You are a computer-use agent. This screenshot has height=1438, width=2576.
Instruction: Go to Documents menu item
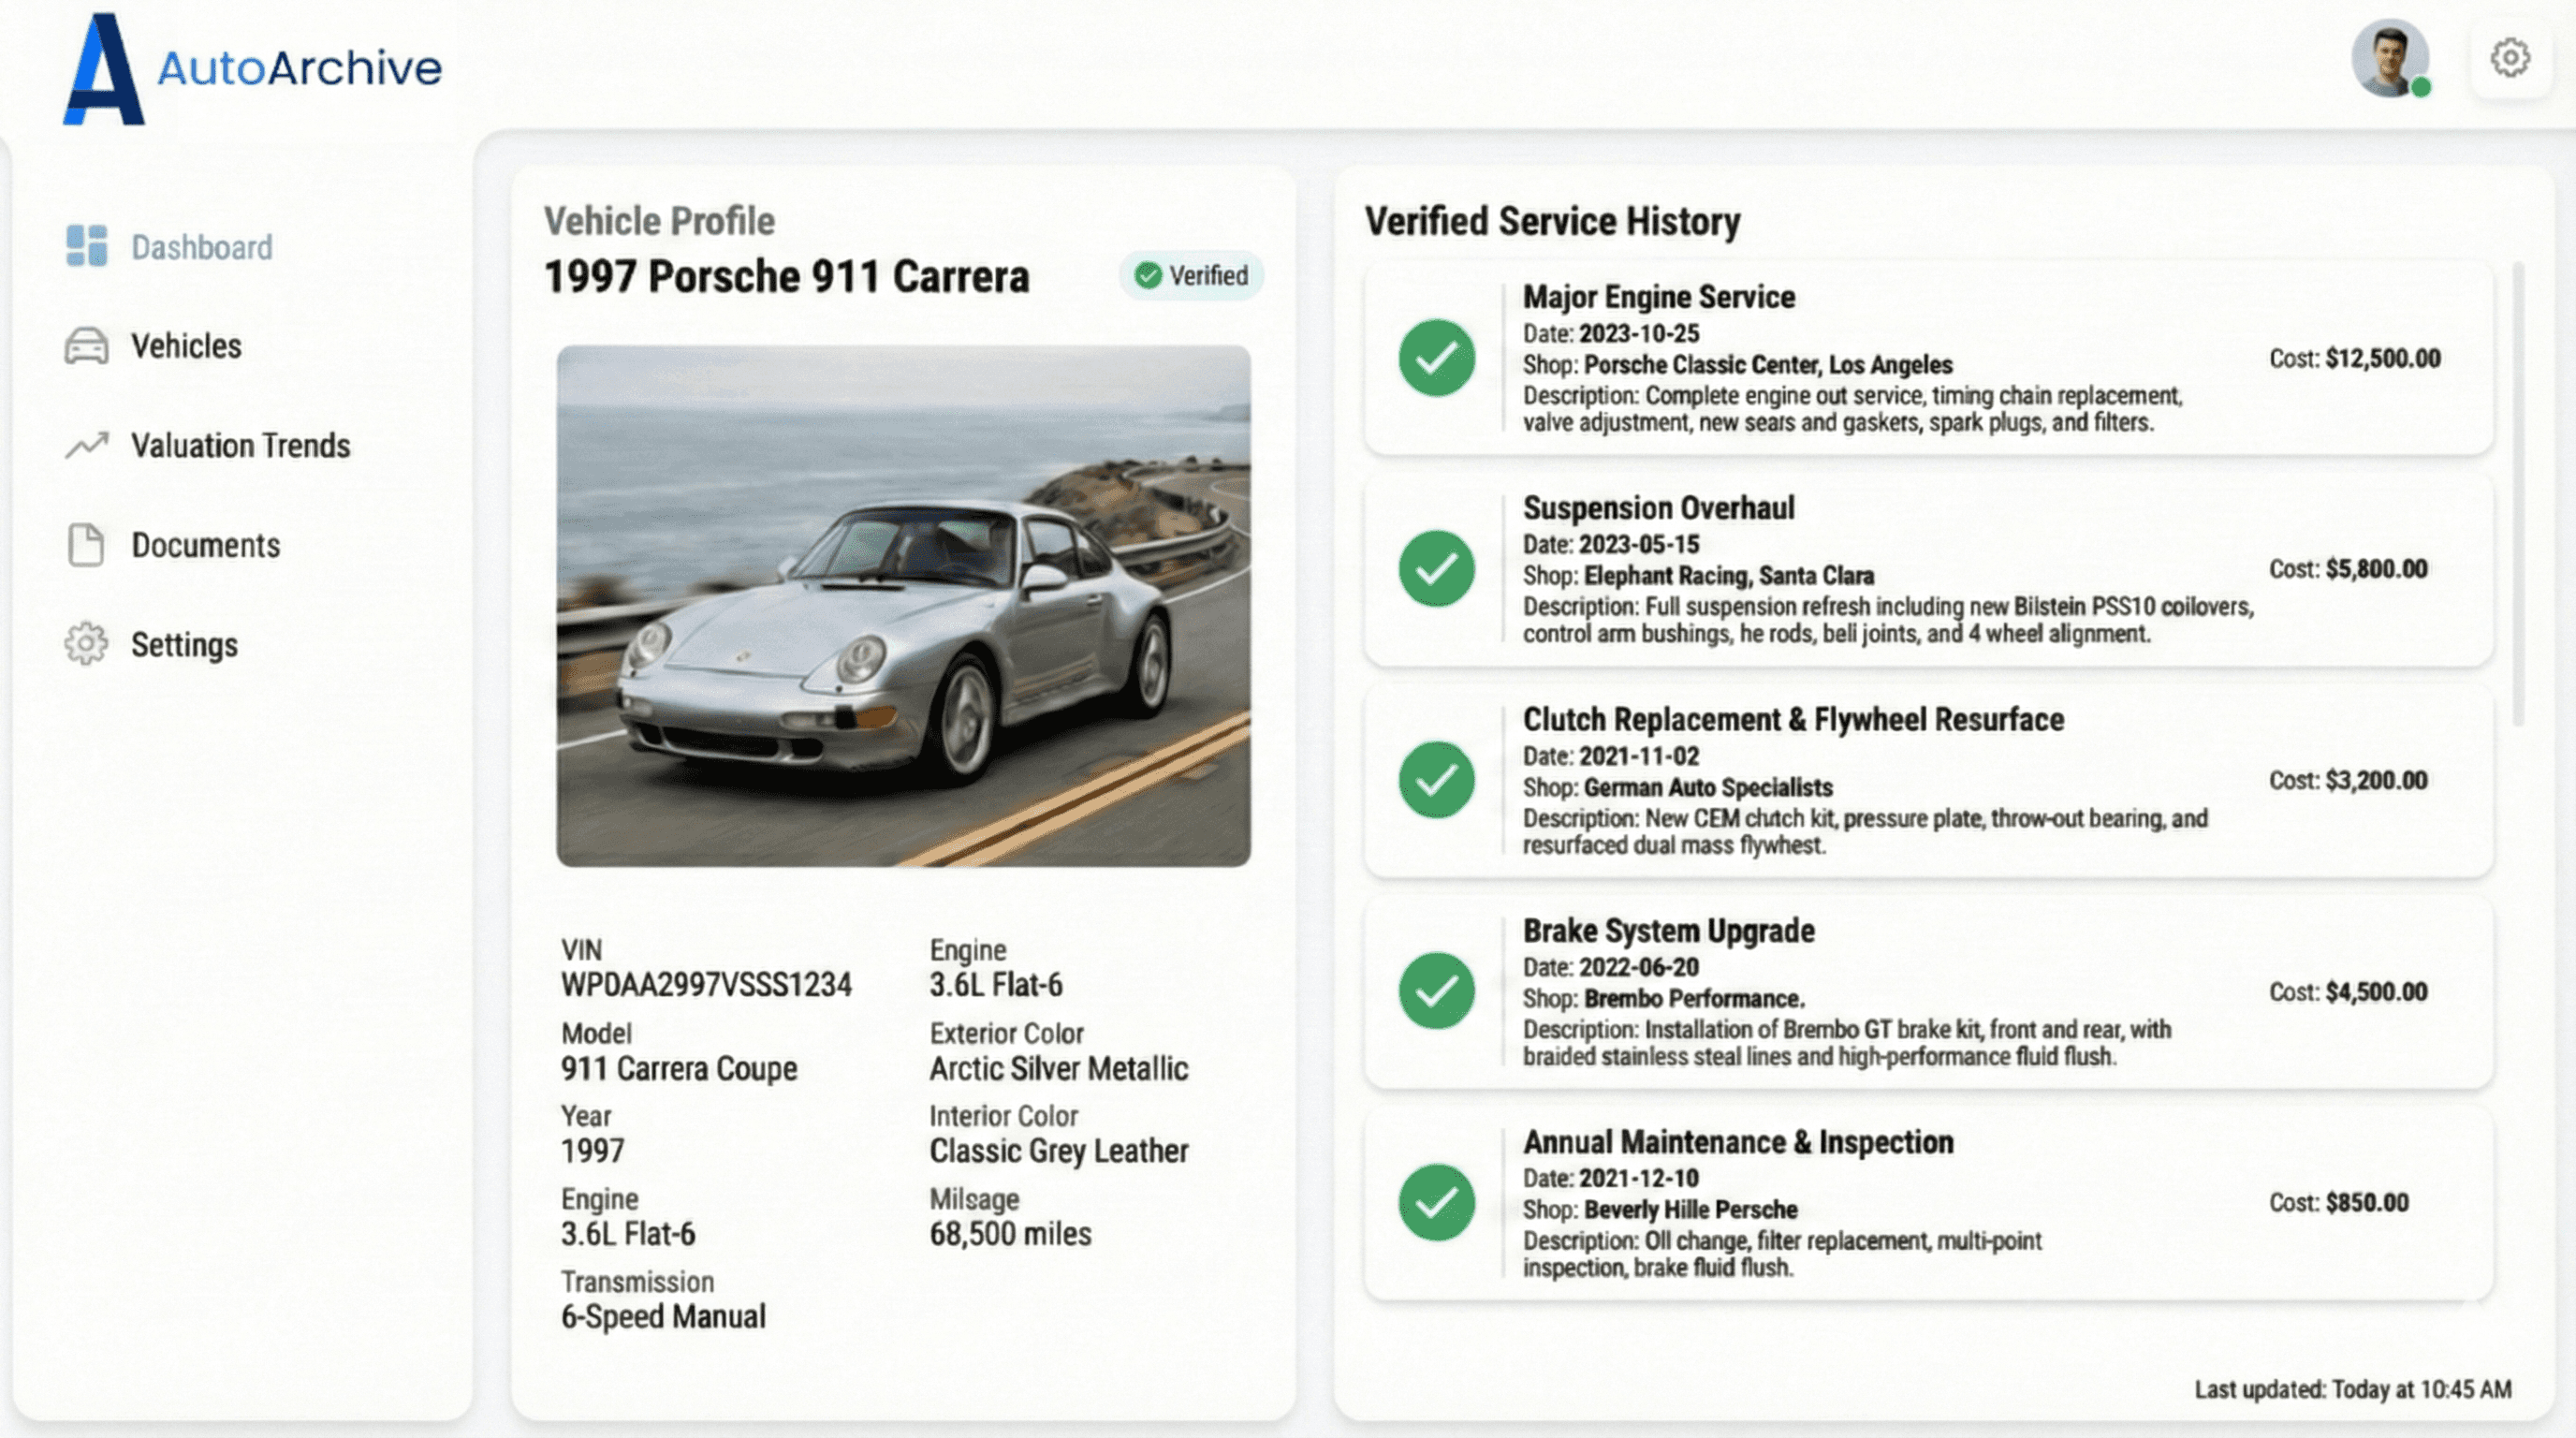205,545
